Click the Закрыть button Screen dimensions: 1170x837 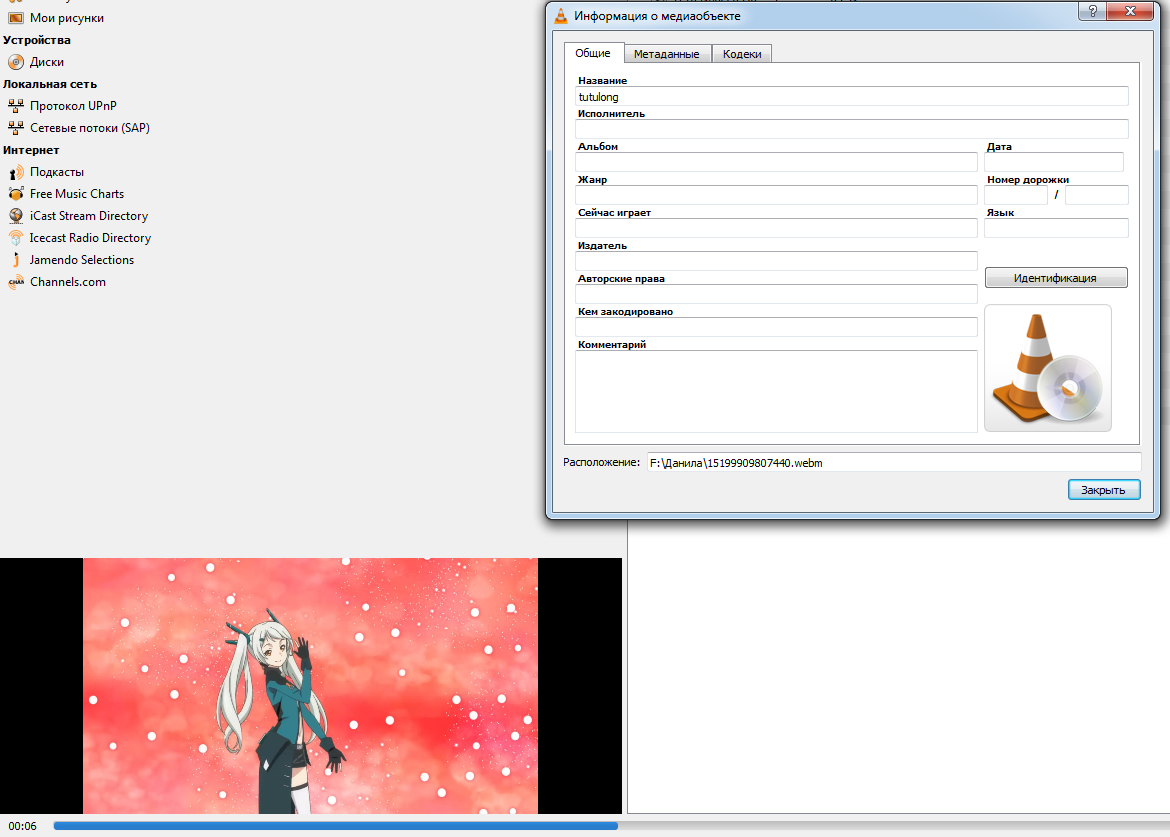click(x=1104, y=489)
